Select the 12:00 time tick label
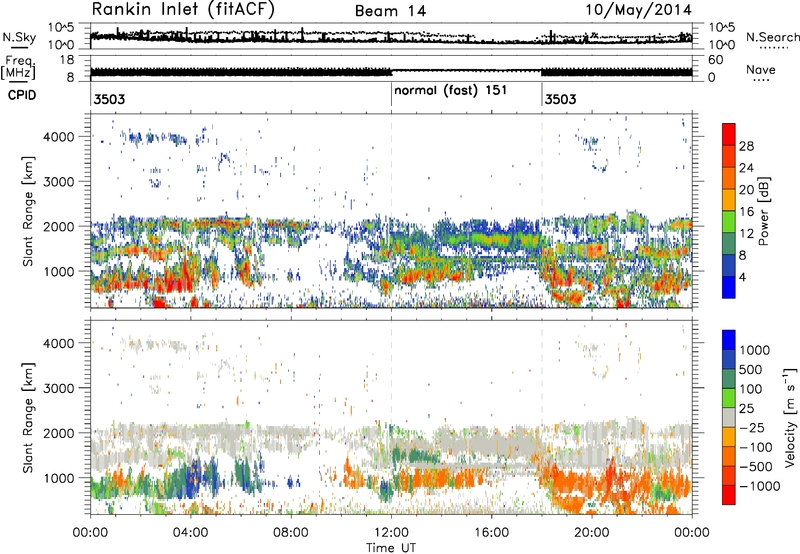This screenshot has width=800, height=554. [x=391, y=533]
